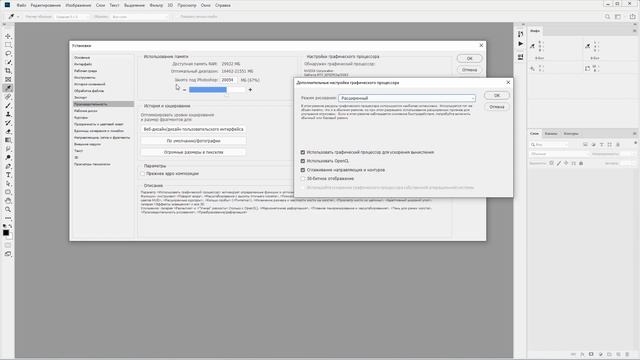Viewport: 640px width, 360px height.
Task: Open the Info panel menu icon
Action: tap(634, 31)
